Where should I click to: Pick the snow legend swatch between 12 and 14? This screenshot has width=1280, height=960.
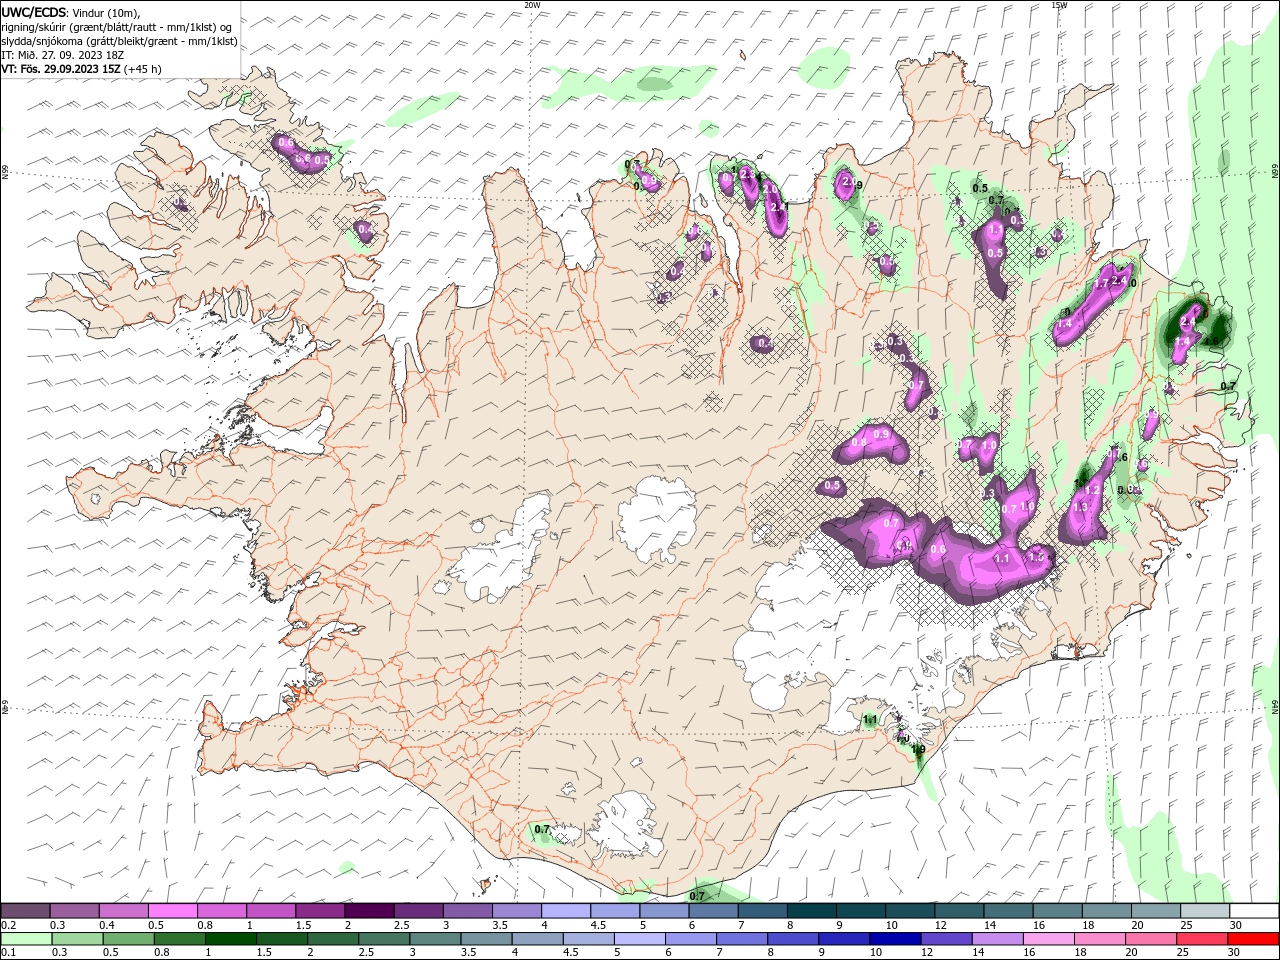click(x=958, y=911)
